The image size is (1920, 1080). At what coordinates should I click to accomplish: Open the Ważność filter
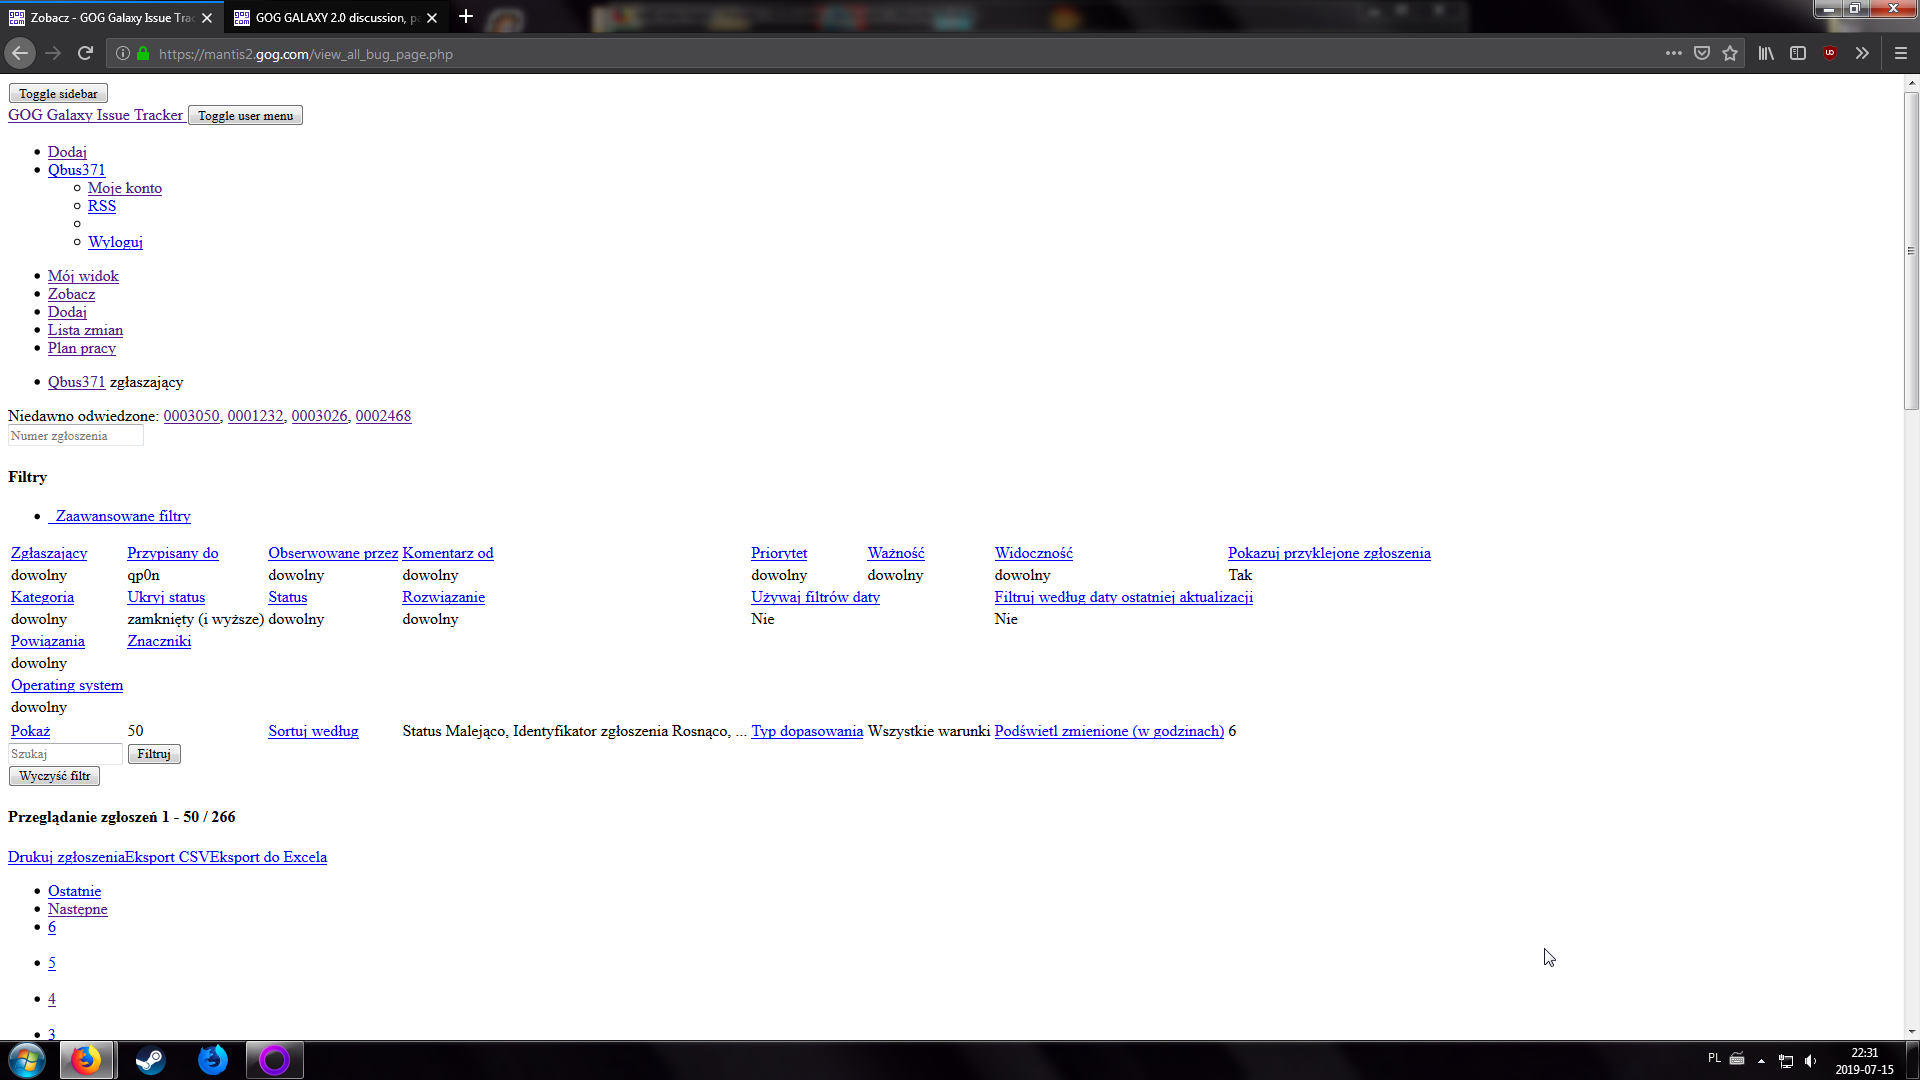pyautogui.click(x=896, y=553)
